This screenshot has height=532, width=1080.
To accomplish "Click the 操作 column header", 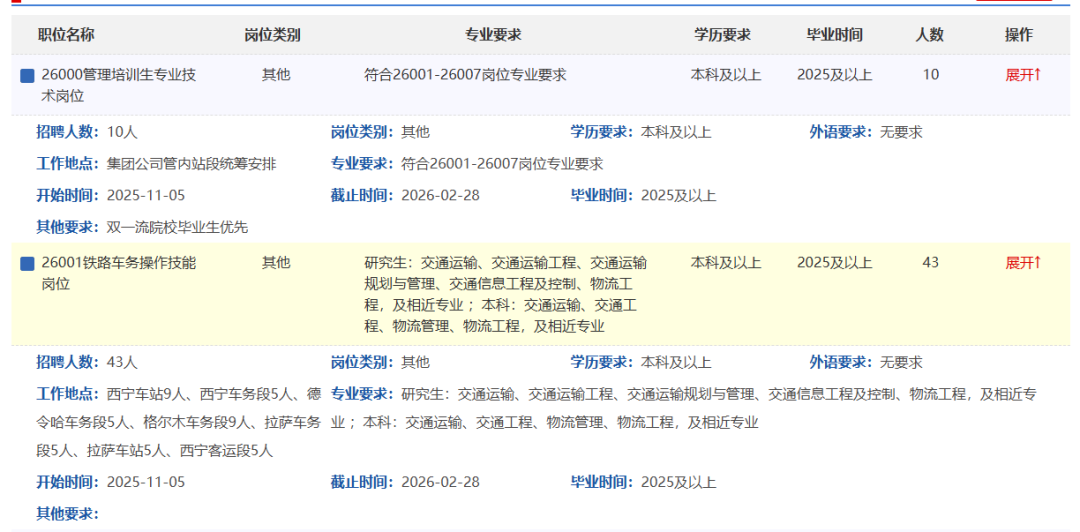I will [x=1019, y=35].
